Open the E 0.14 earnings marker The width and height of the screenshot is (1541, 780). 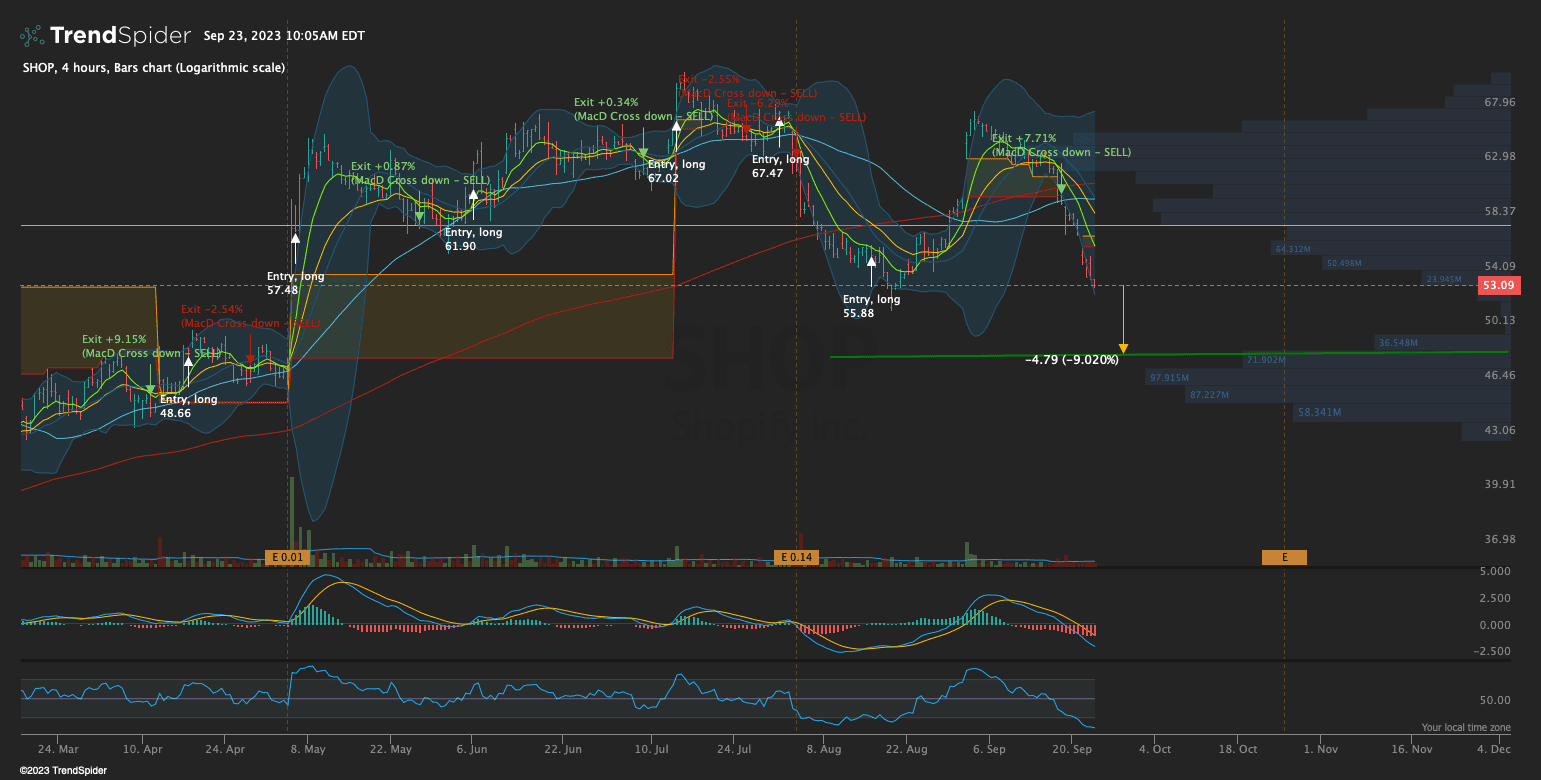797,557
